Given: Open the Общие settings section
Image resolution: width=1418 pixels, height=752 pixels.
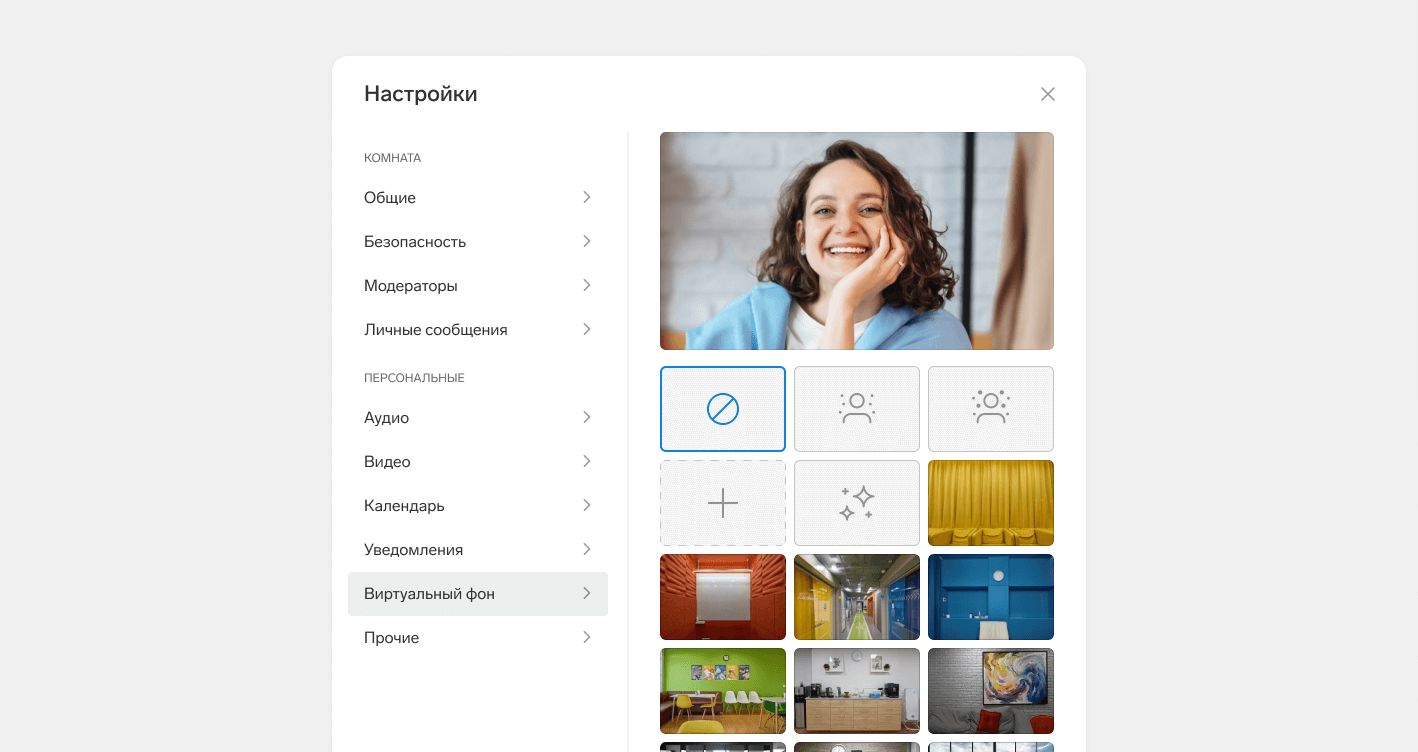Looking at the screenshot, I should 478,198.
